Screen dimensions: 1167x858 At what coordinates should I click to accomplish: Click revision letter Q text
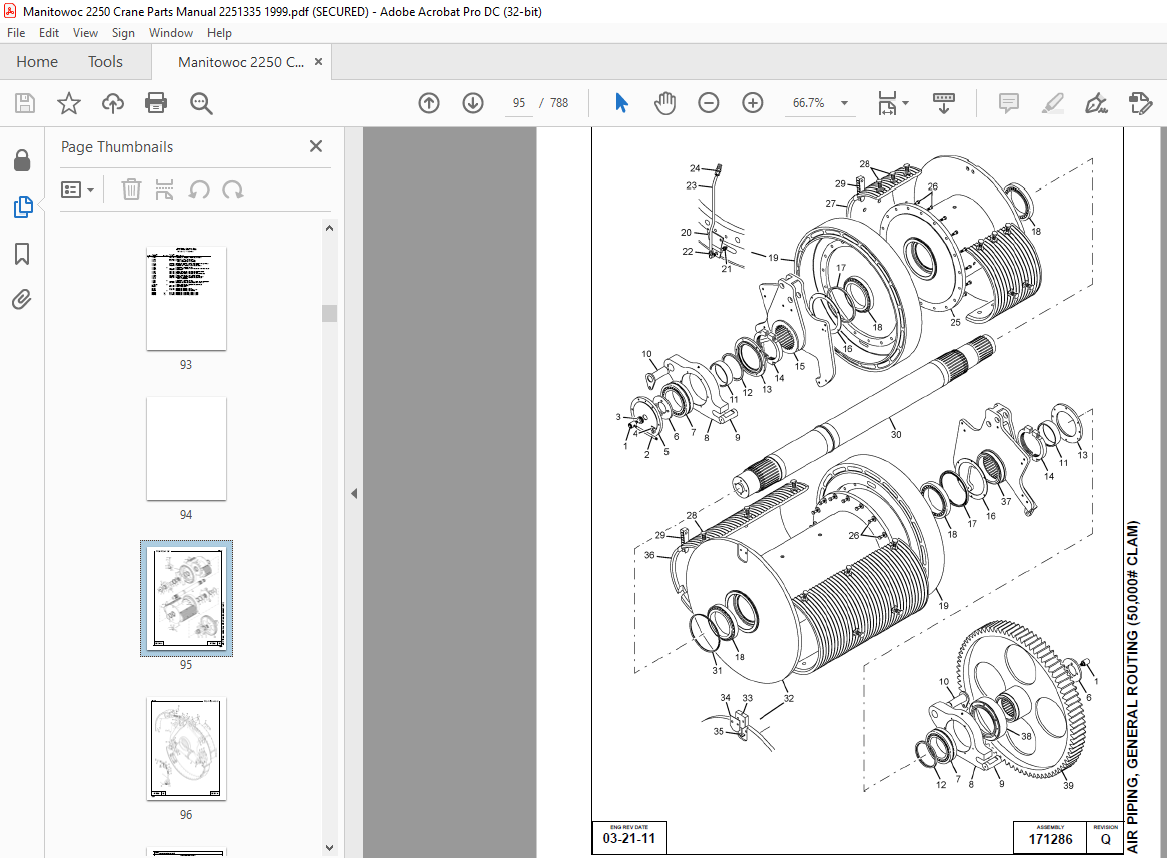click(x=1106, y=839)
